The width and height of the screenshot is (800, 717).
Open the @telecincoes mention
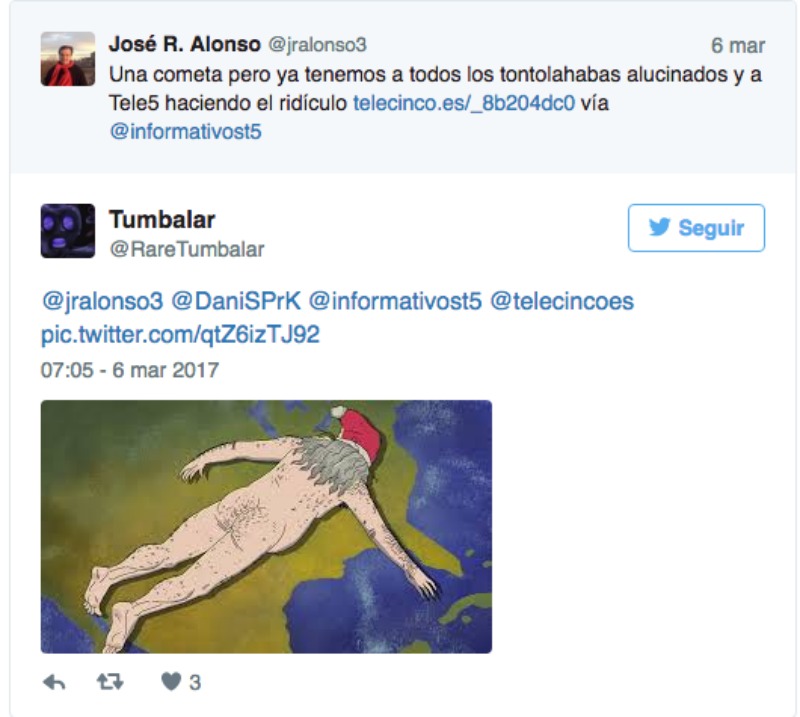pos(562,301)
